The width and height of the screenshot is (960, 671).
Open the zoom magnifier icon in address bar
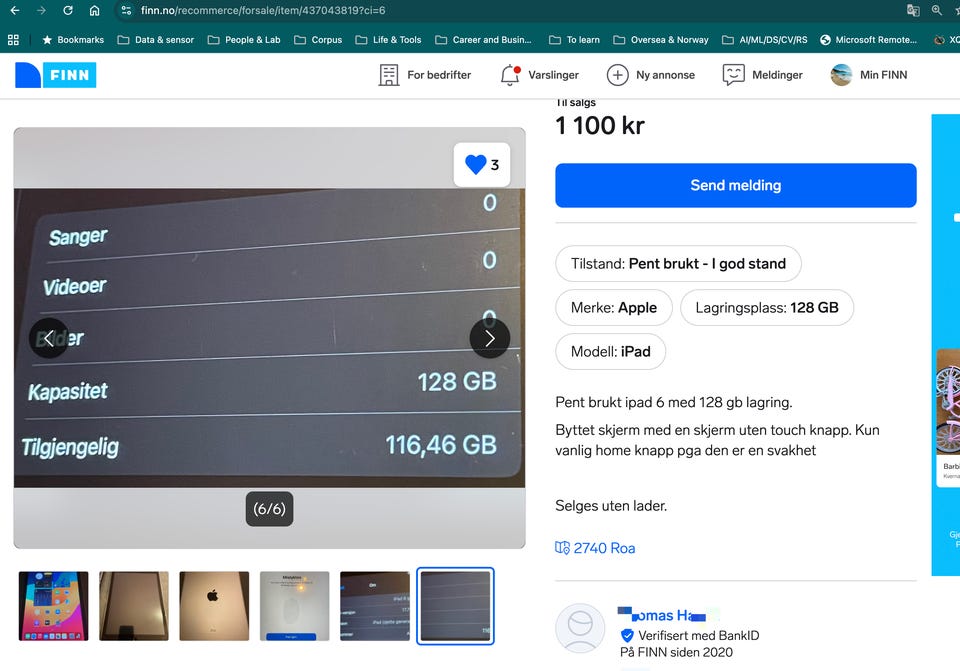[937, 10]
